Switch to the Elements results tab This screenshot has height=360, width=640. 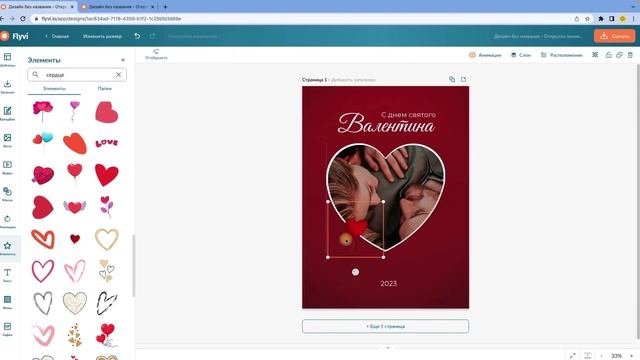pos(54,89)
